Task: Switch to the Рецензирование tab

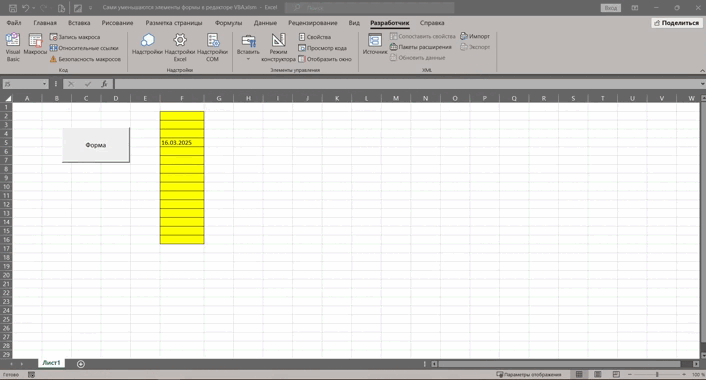Action: click(312, 23)
